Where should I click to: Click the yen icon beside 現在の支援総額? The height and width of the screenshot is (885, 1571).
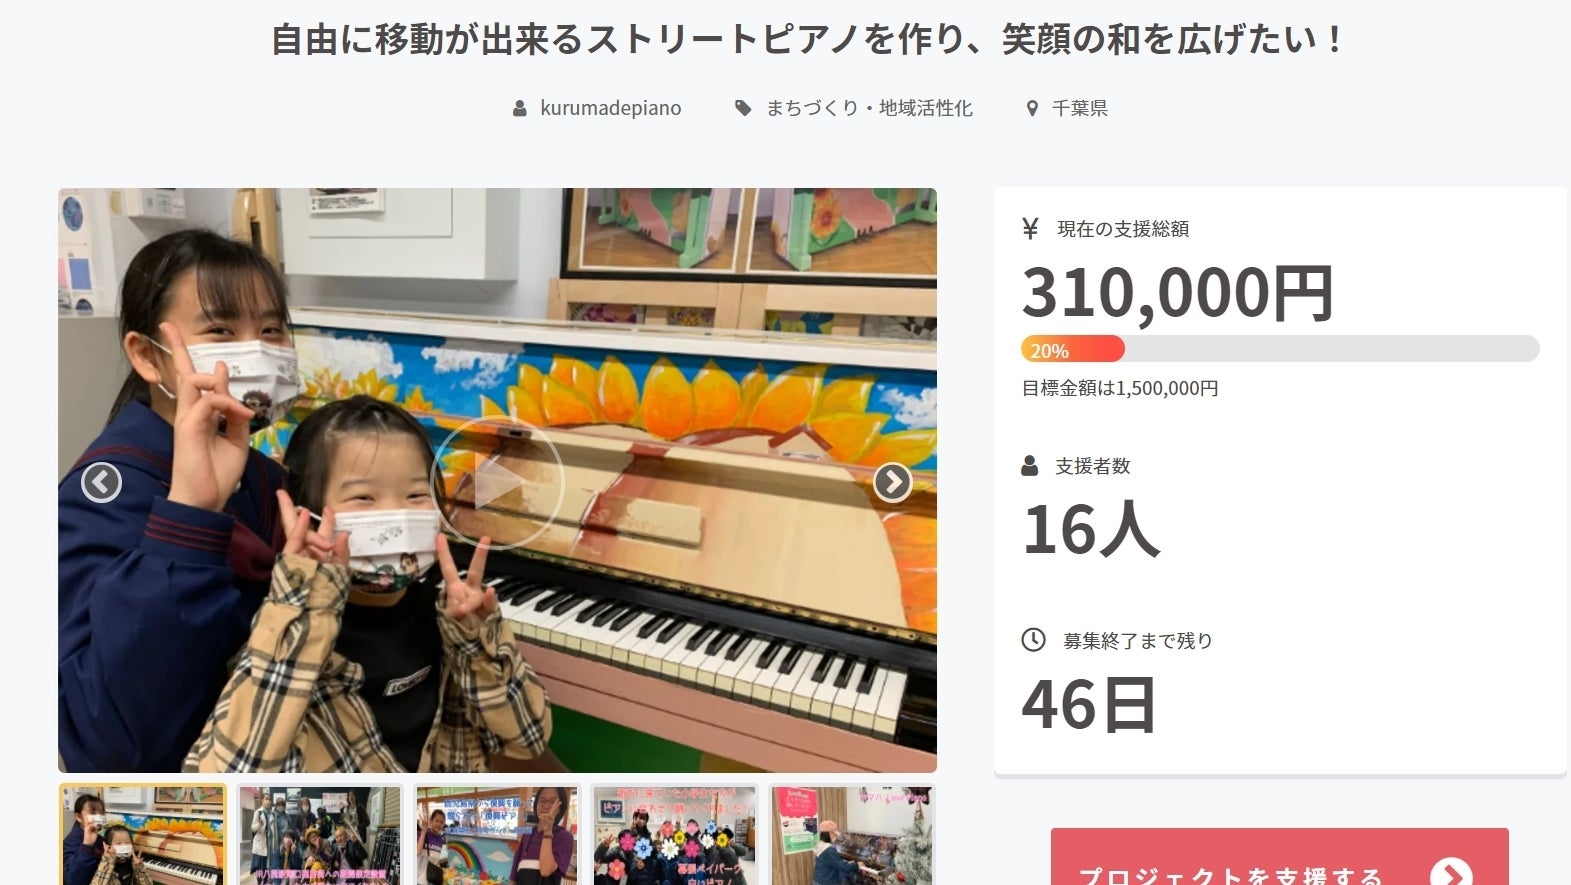(1030, 229)
